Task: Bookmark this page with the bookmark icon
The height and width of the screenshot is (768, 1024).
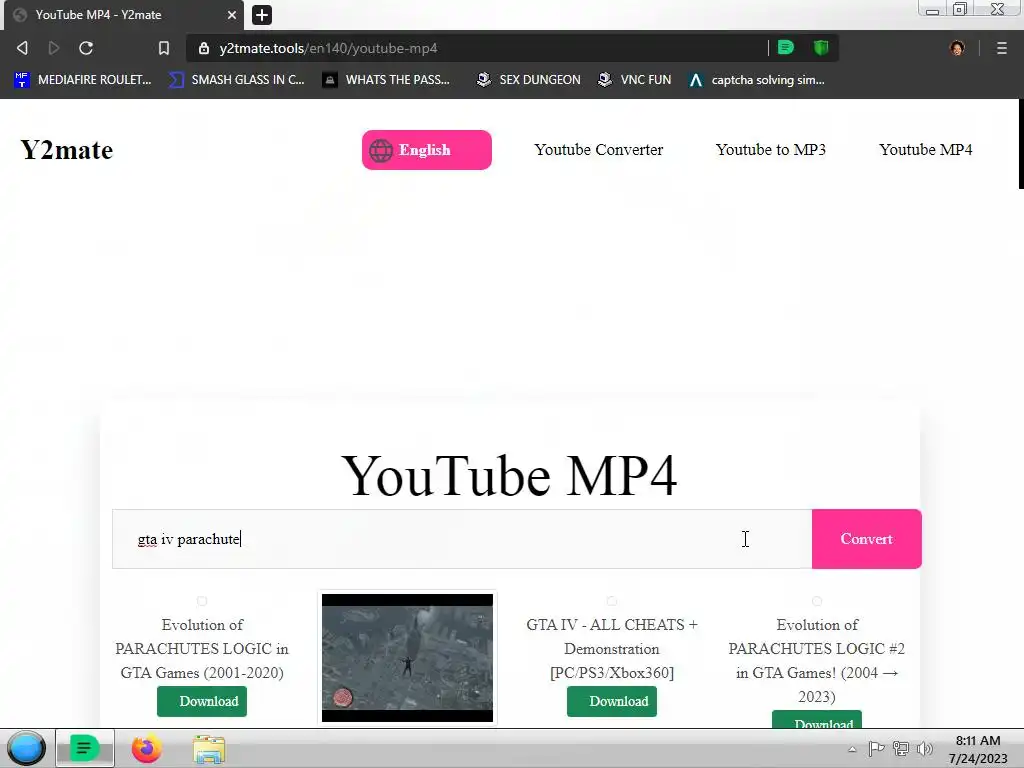Action: click(164, 48)
